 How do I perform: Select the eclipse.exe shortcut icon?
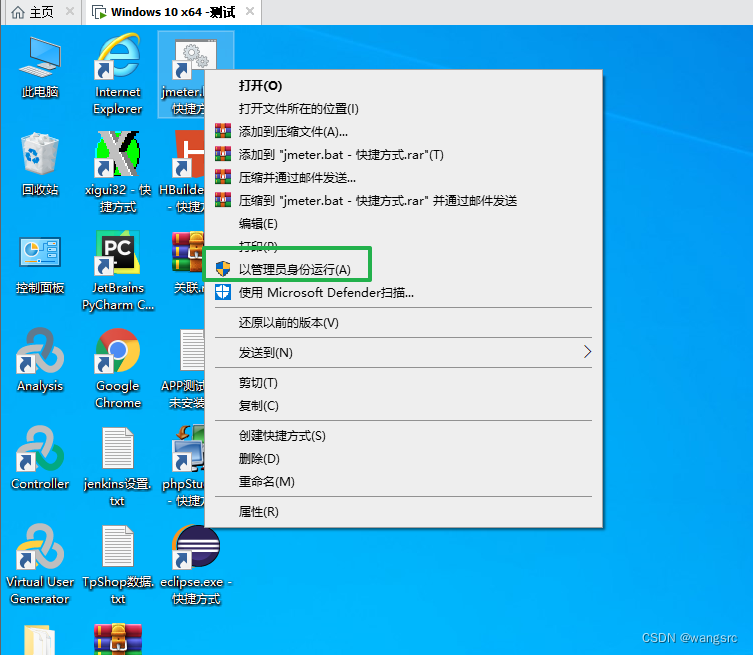[196, 546]
